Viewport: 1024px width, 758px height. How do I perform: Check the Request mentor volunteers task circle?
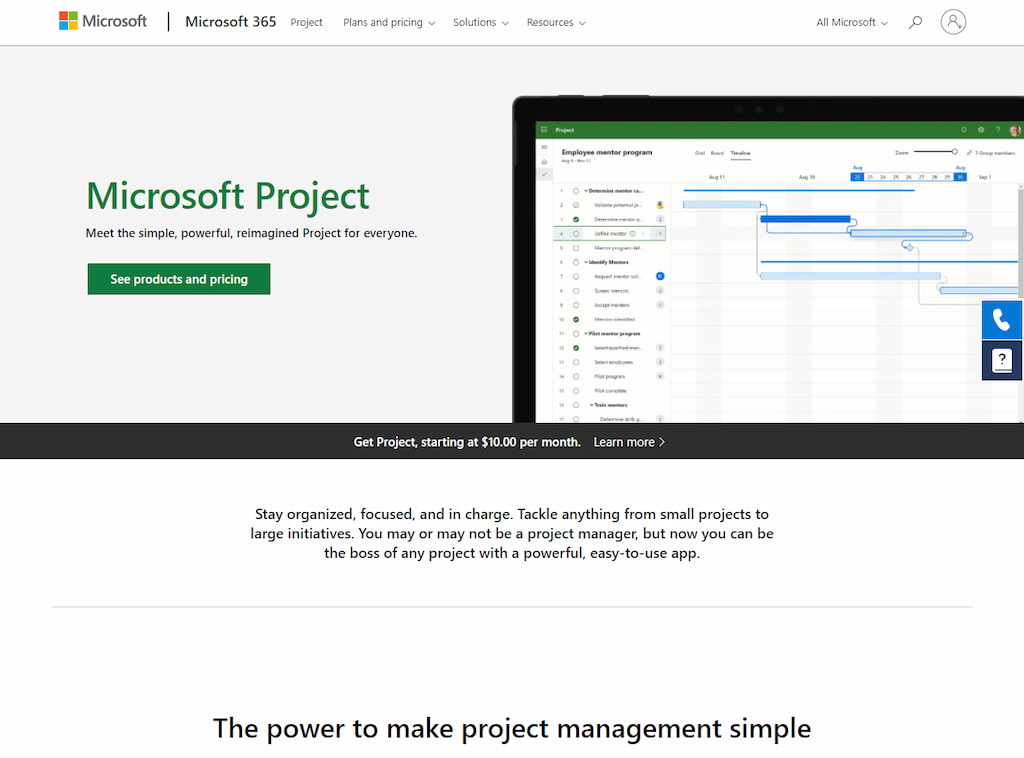point(576,276)
